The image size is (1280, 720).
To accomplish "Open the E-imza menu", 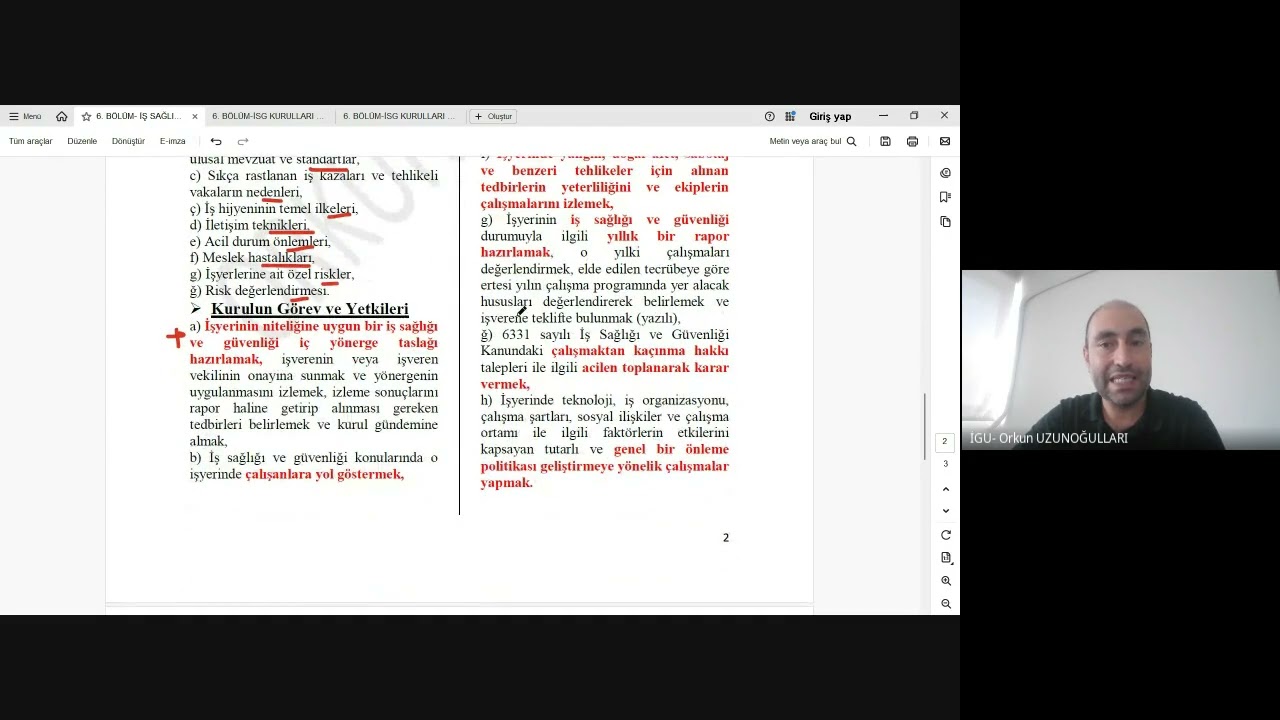I will pos(173,141).
